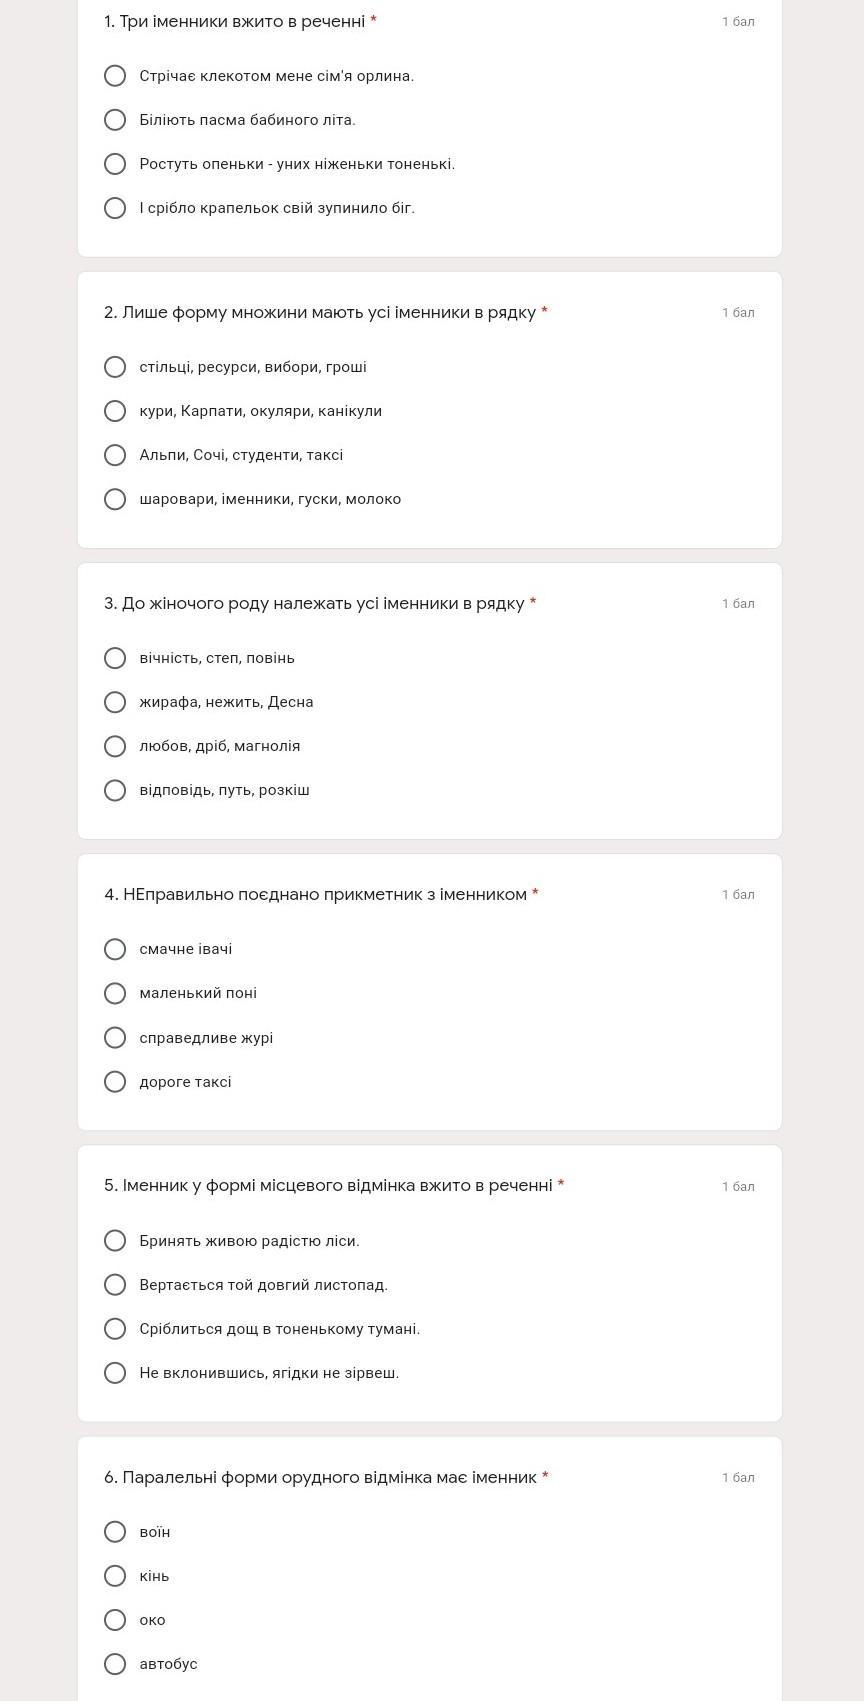This screenshot has height=1701, width=864.
Task: Select 'смачне івачі' option
Action: (115, 949)
